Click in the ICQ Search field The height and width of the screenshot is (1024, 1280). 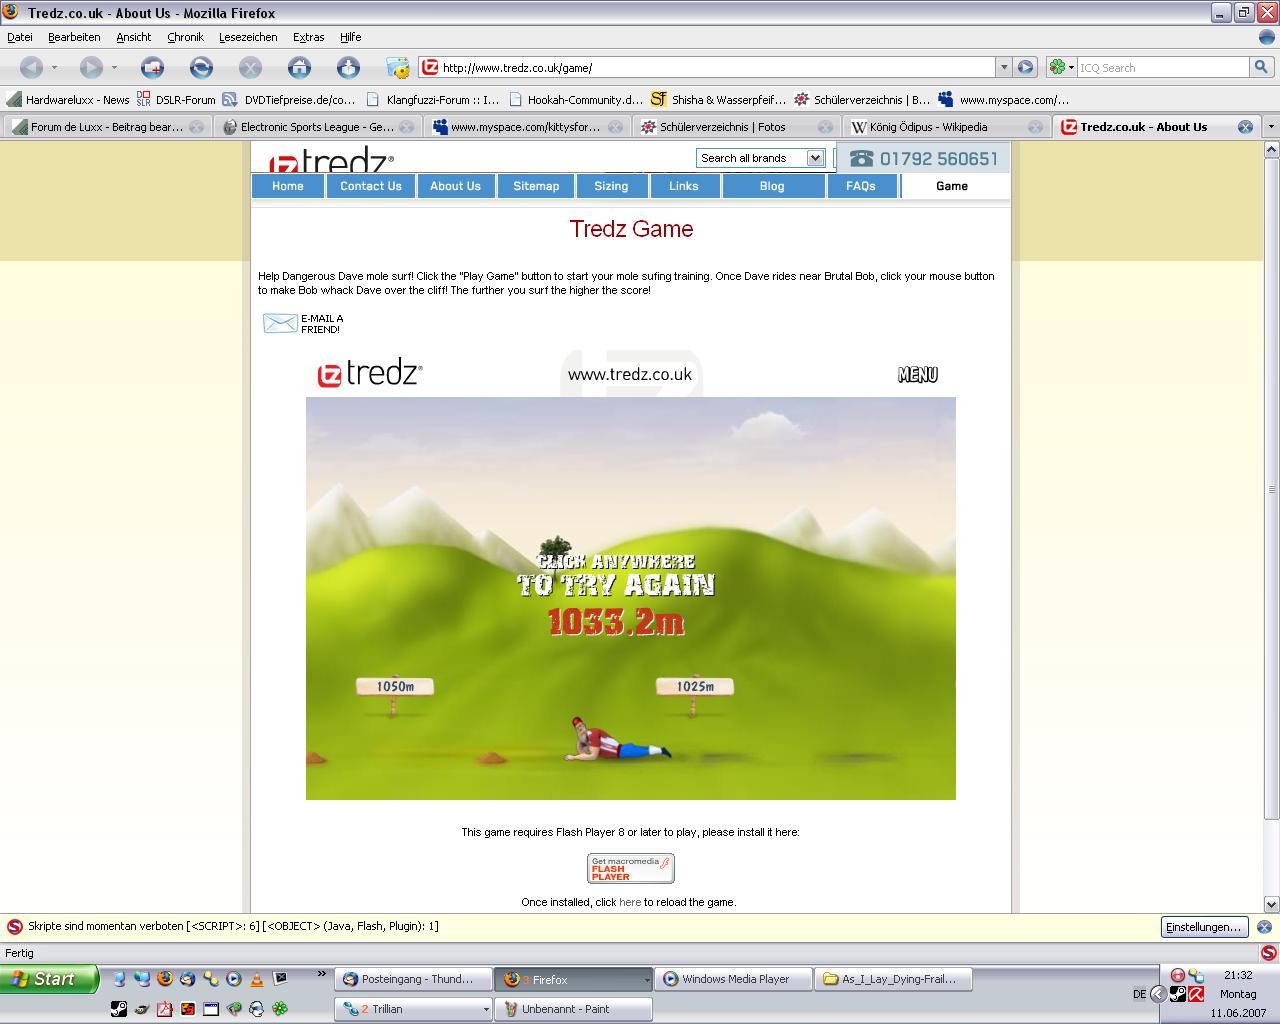[1163, 67]
